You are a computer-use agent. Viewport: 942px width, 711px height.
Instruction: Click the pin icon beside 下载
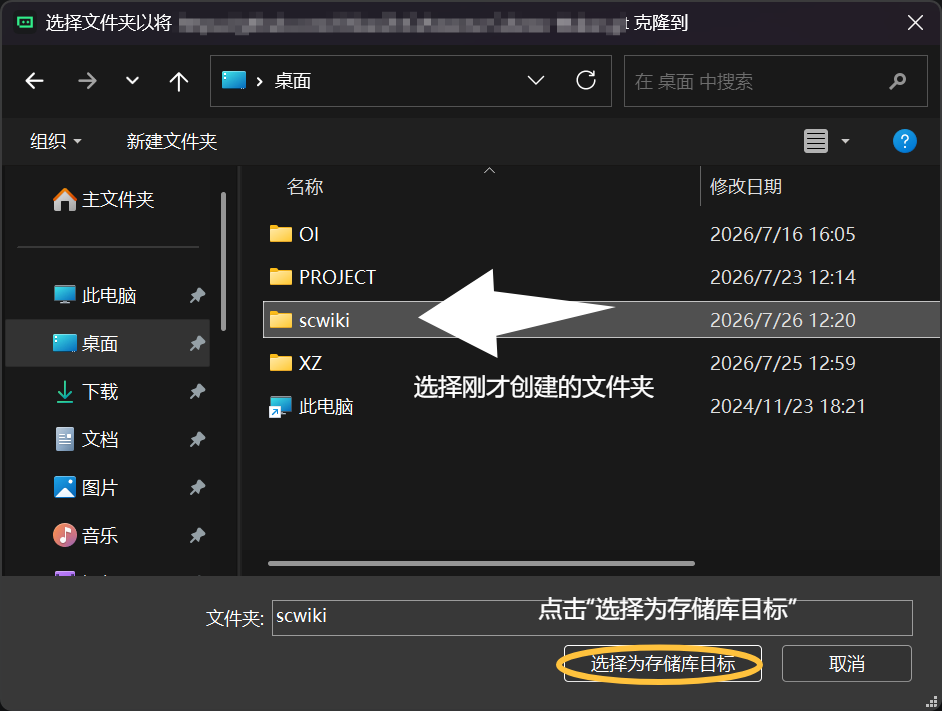(197, 391)
